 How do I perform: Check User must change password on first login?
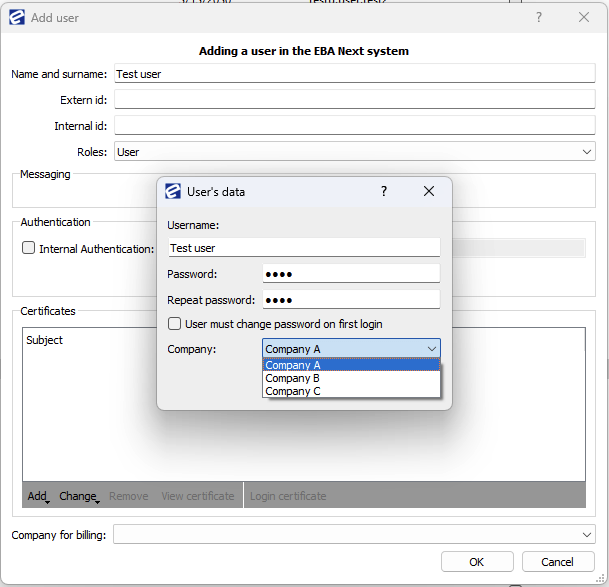tap(175, 324)
